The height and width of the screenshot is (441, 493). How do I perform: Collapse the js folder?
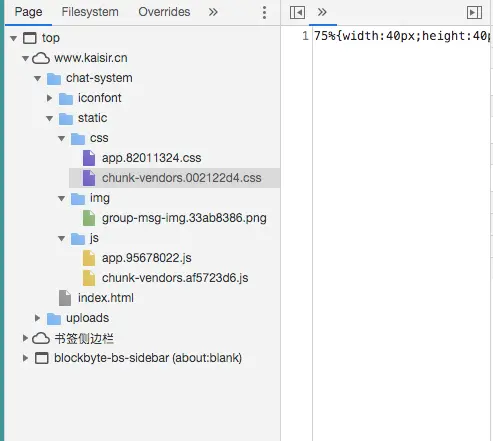pos(62,238)
